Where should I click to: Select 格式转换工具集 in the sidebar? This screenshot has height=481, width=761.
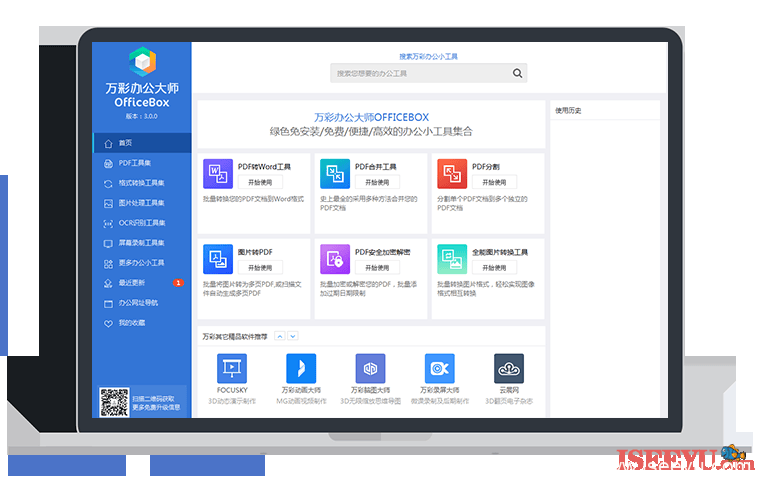pyautogui.click(x=142, y=183)
